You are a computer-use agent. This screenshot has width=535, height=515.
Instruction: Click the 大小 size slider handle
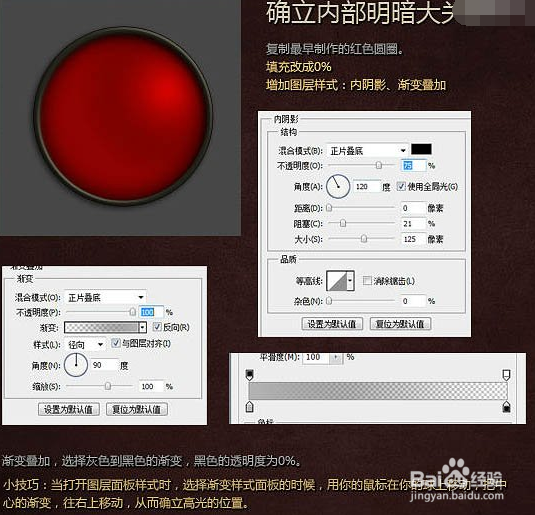click(x=364, y=239)
